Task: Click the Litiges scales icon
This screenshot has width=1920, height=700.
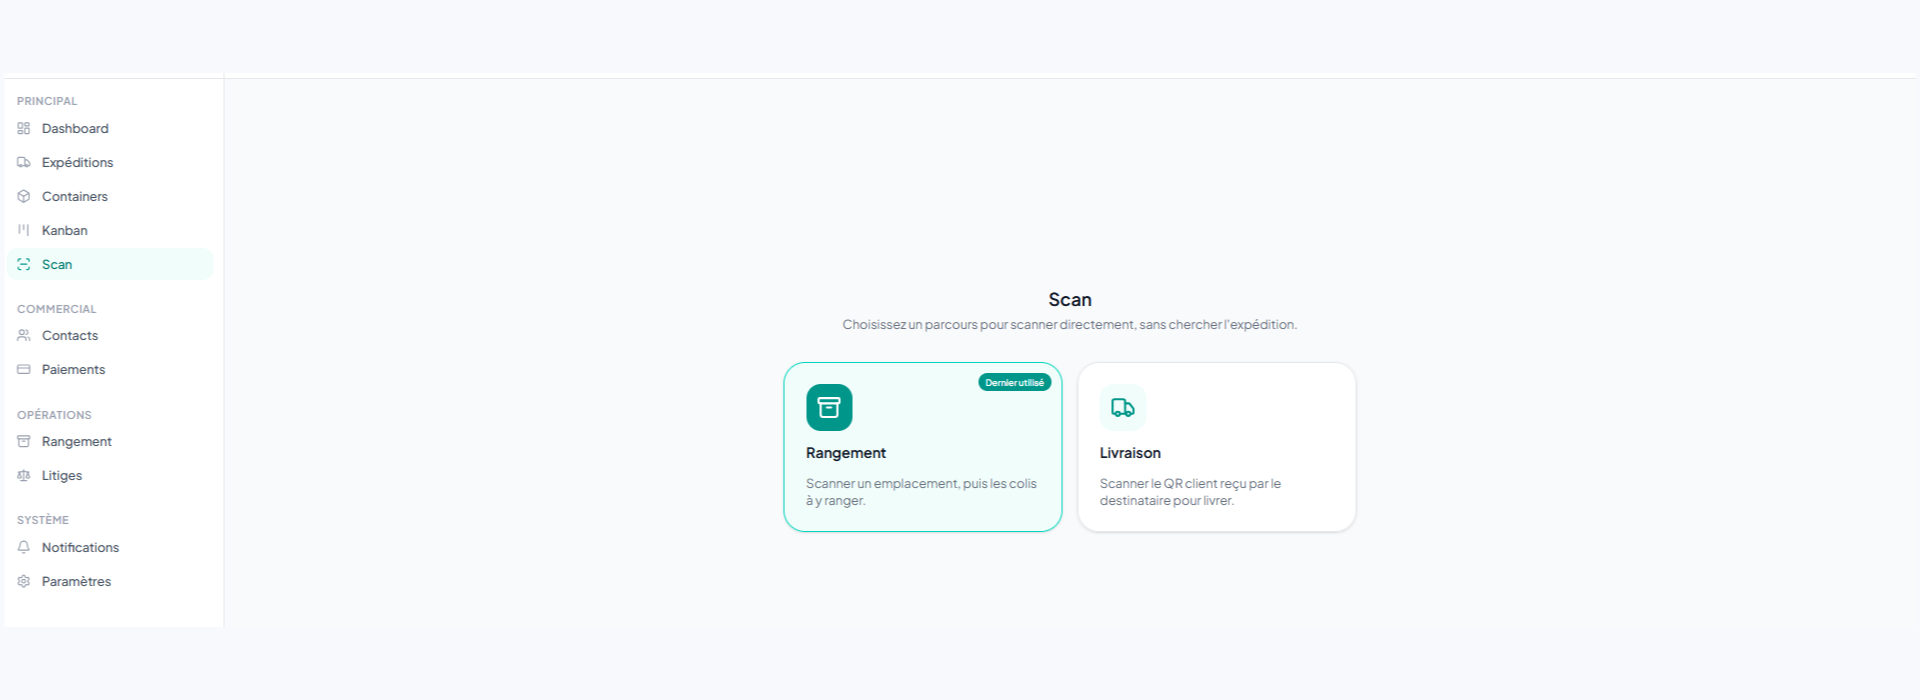Action: (24, 475)
